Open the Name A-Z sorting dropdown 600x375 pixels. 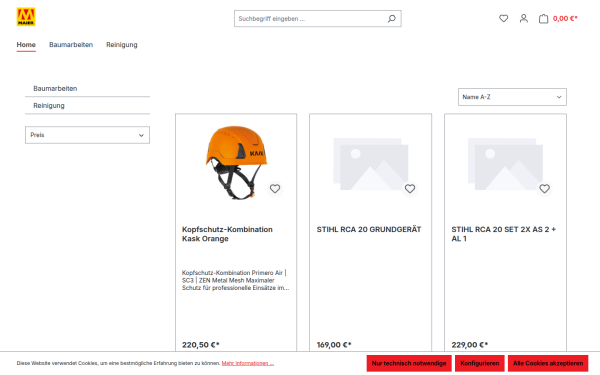[x=512, y=97]
